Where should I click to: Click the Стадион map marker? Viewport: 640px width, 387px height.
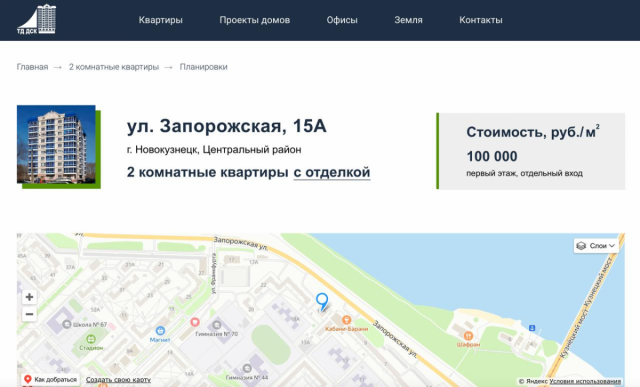click(91, 339)
